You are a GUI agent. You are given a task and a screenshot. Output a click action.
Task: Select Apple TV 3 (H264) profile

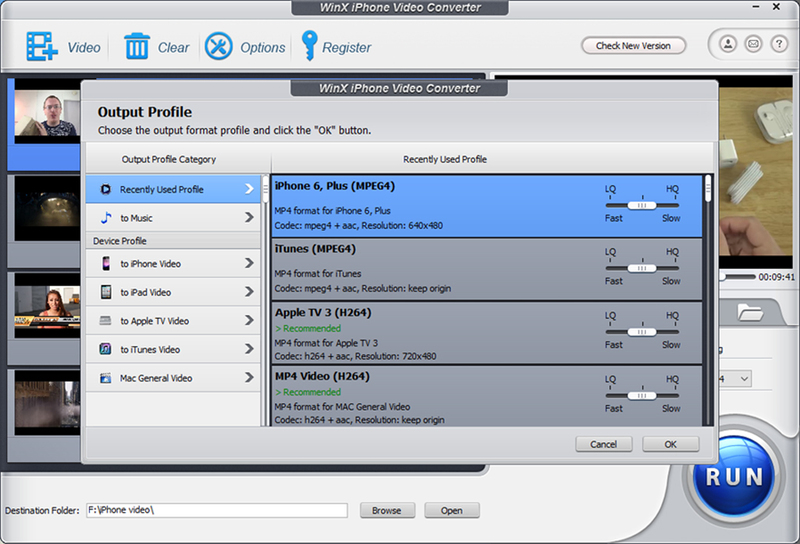coord(487,332)
